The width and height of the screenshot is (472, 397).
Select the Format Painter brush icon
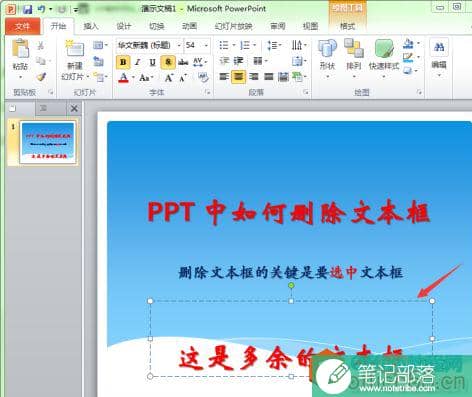tap(41, 77)
